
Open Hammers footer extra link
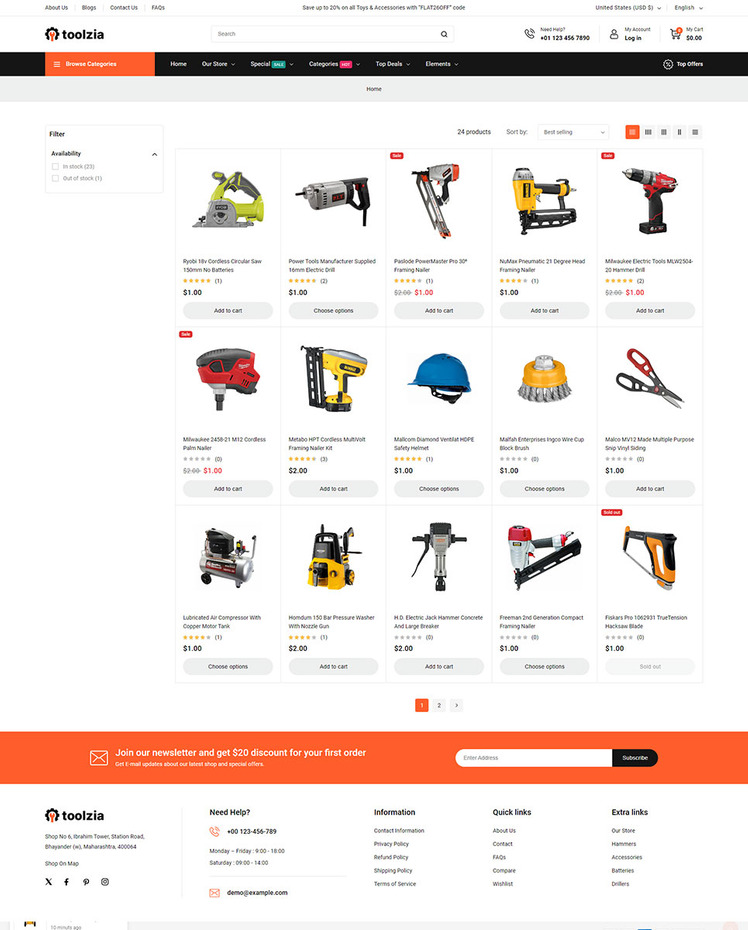tap(623, 844)
